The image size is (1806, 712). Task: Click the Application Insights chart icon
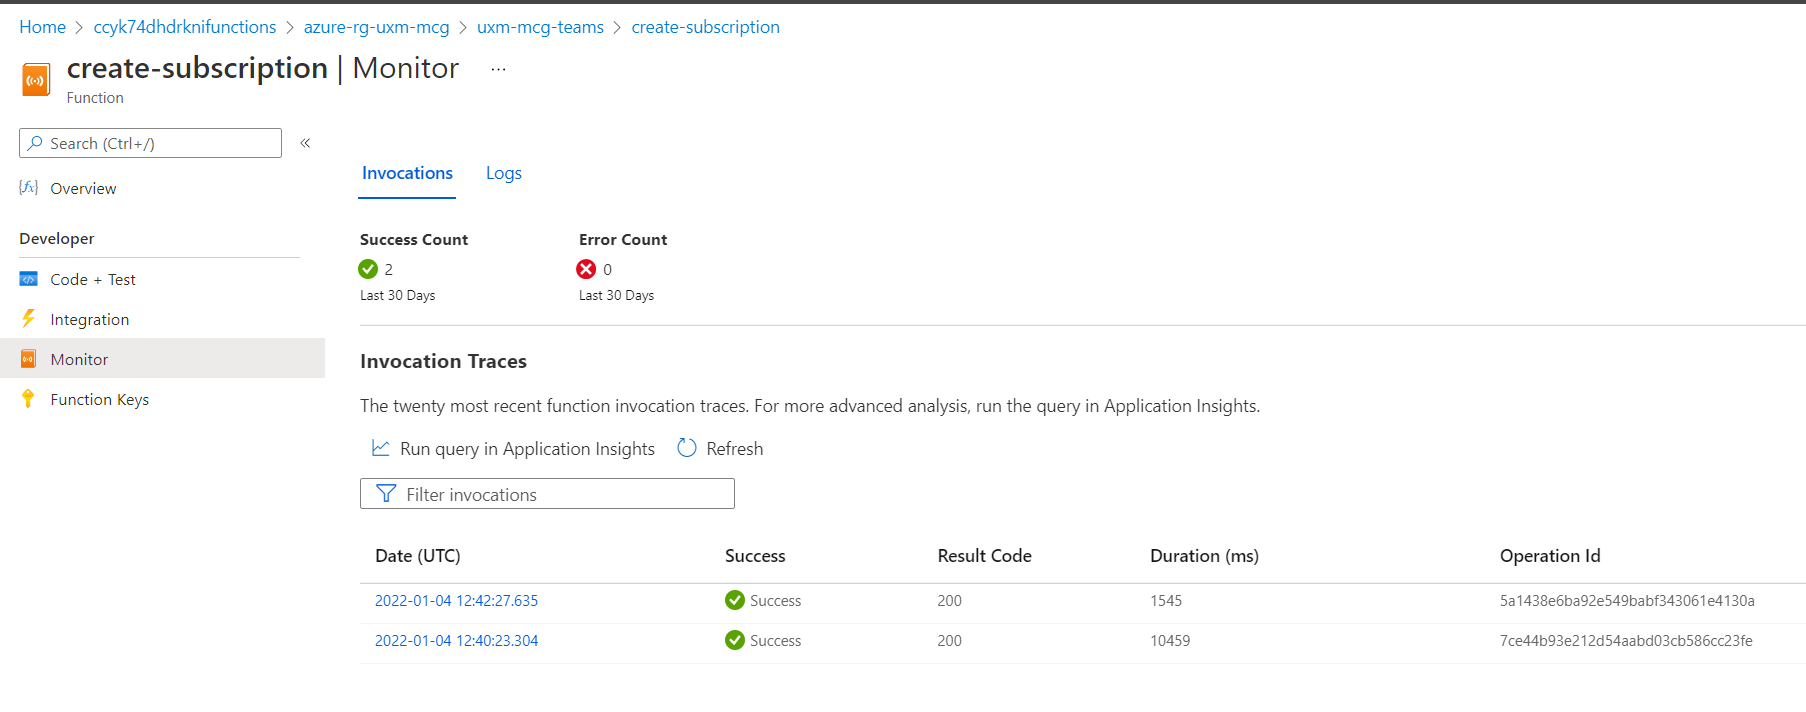click(x=381, y=448)
